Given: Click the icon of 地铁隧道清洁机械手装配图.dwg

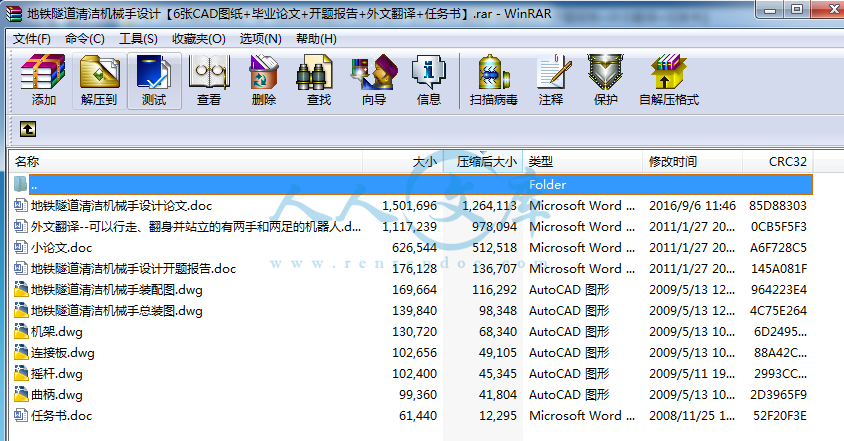Looking at the screenshot, I should pos(20,289).
